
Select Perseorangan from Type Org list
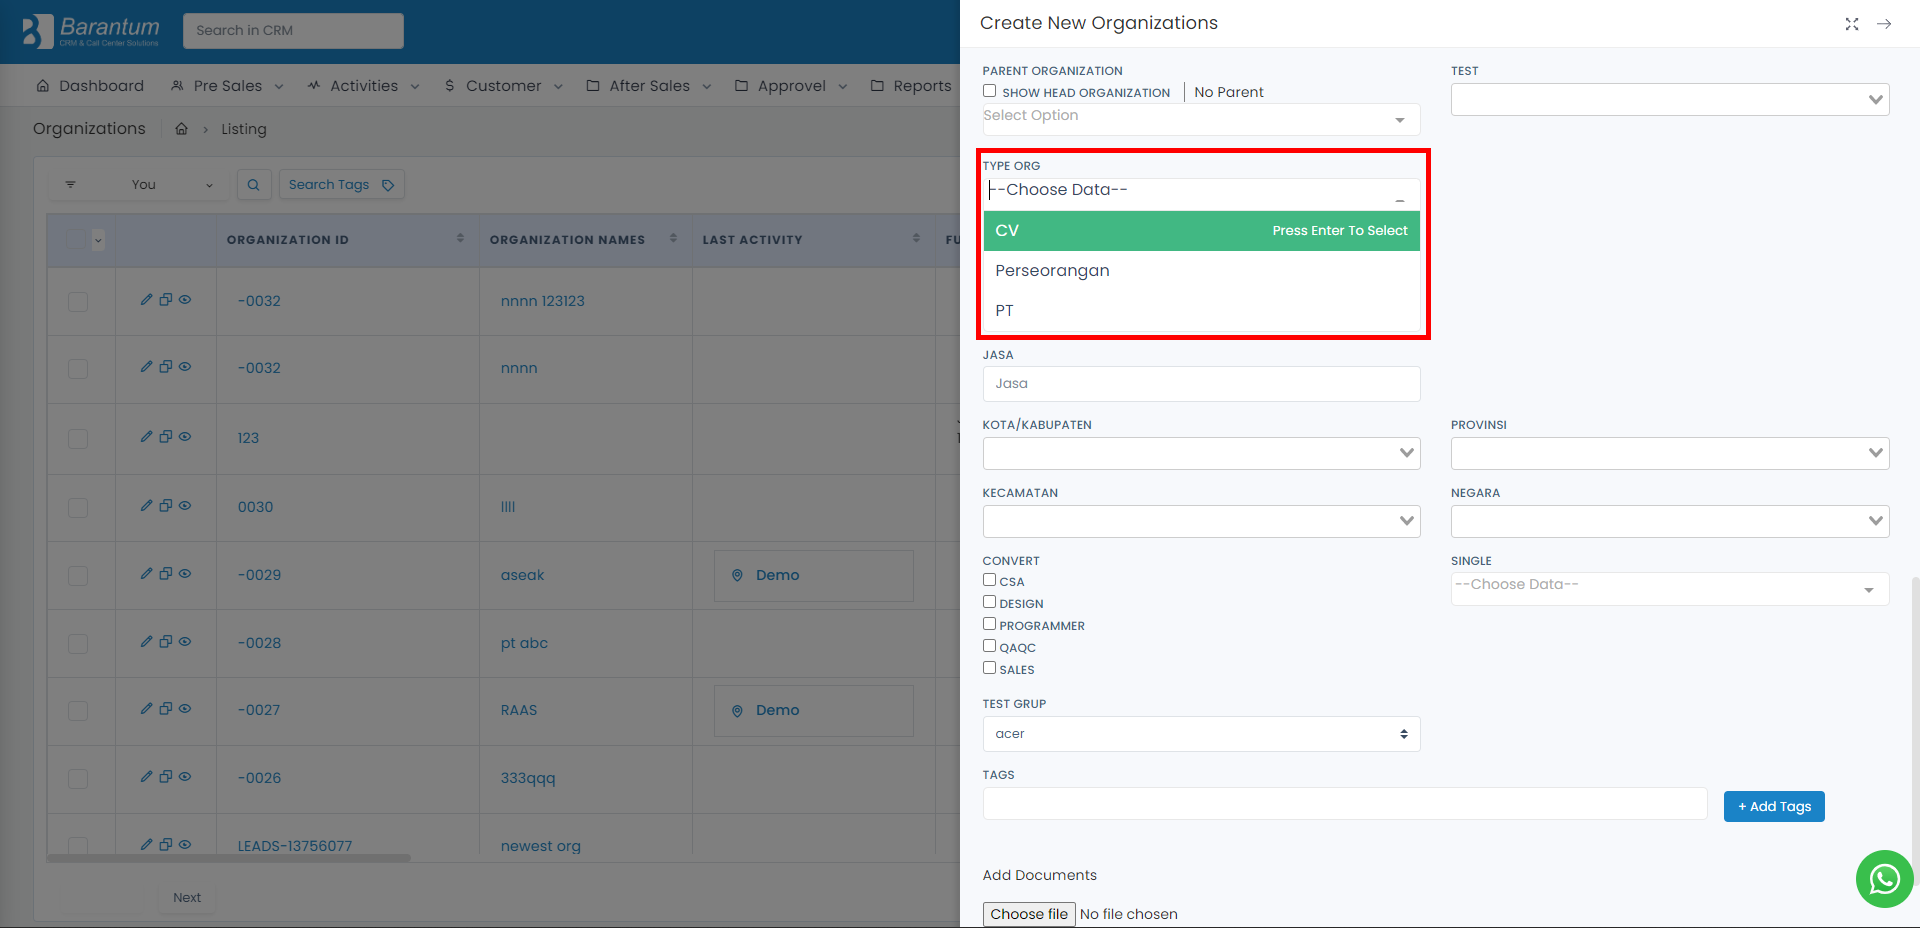pyautogui.click(x=1052, y=271)
